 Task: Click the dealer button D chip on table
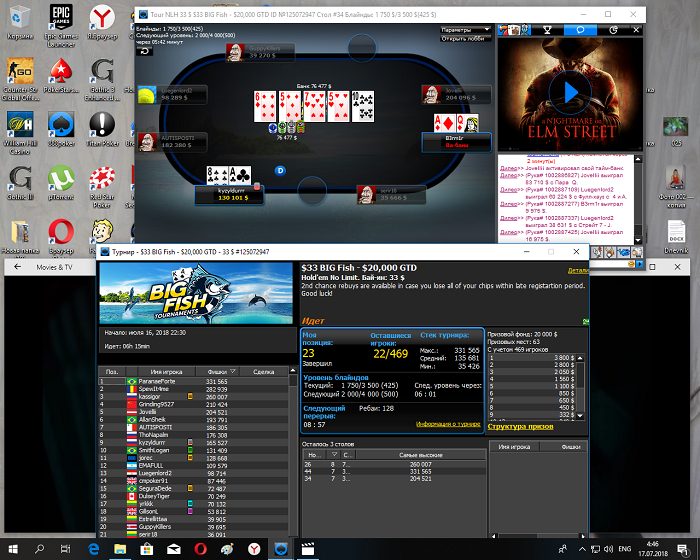[280, 171]
